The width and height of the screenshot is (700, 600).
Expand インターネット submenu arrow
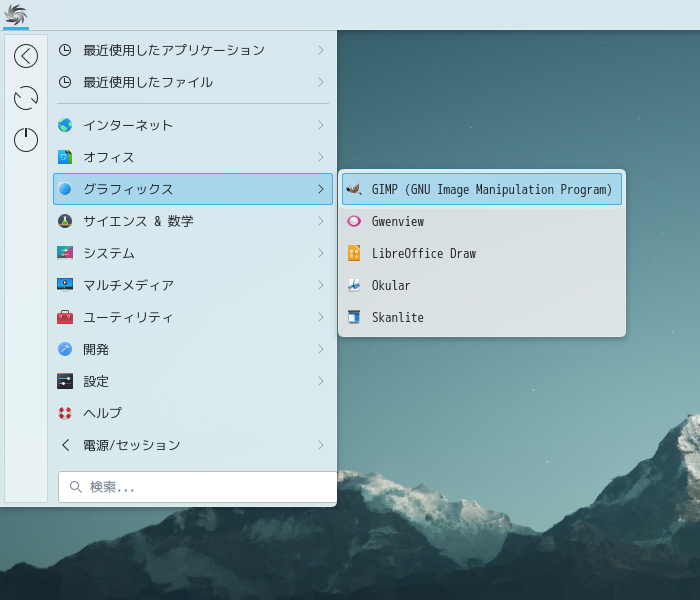coord(321,125)
